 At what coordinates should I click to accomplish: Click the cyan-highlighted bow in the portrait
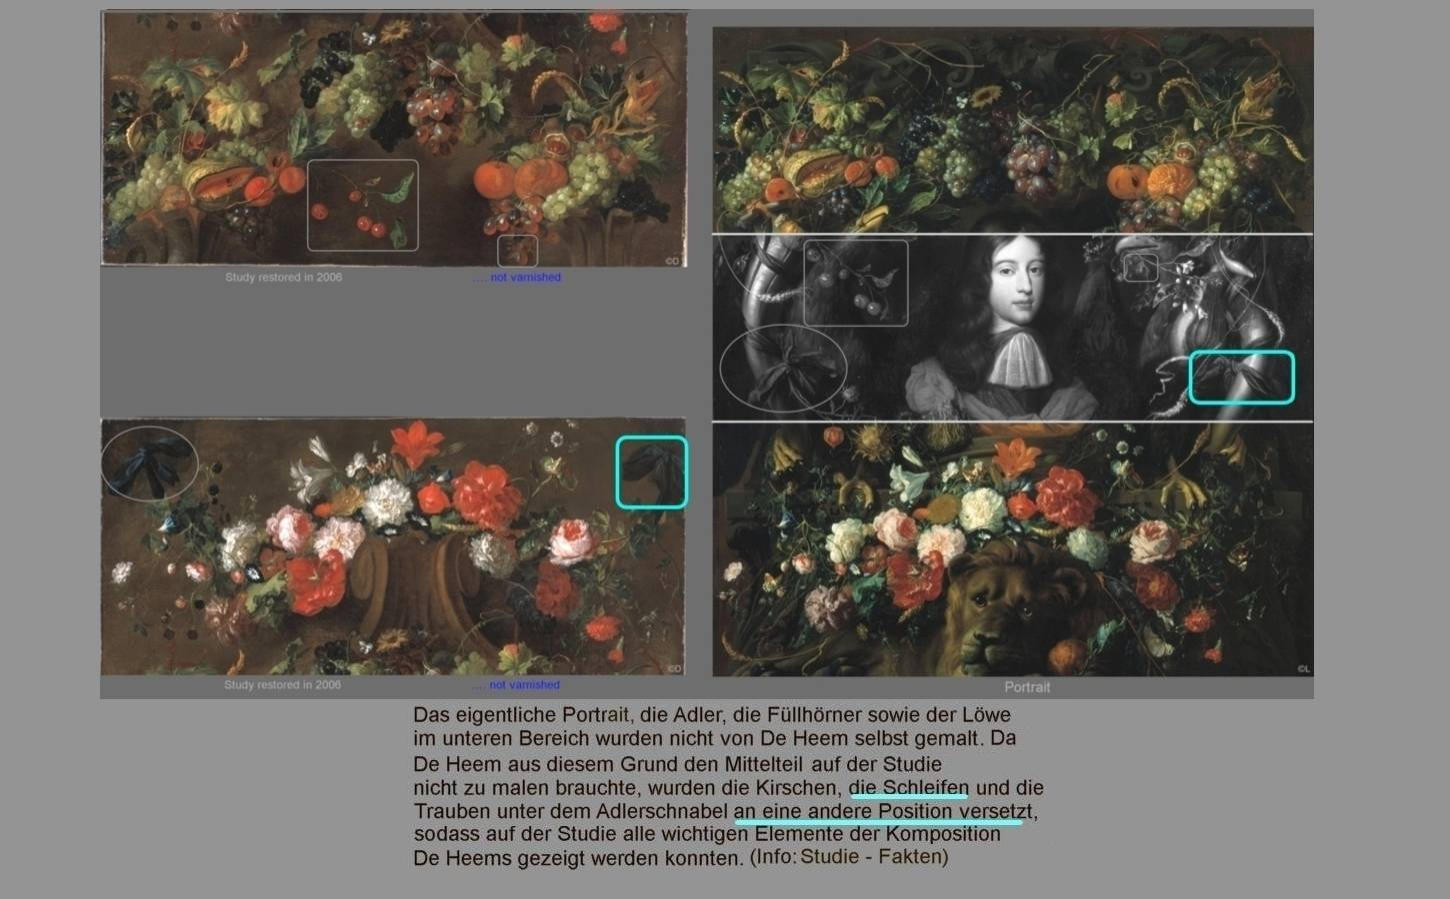pos(1241,377)
